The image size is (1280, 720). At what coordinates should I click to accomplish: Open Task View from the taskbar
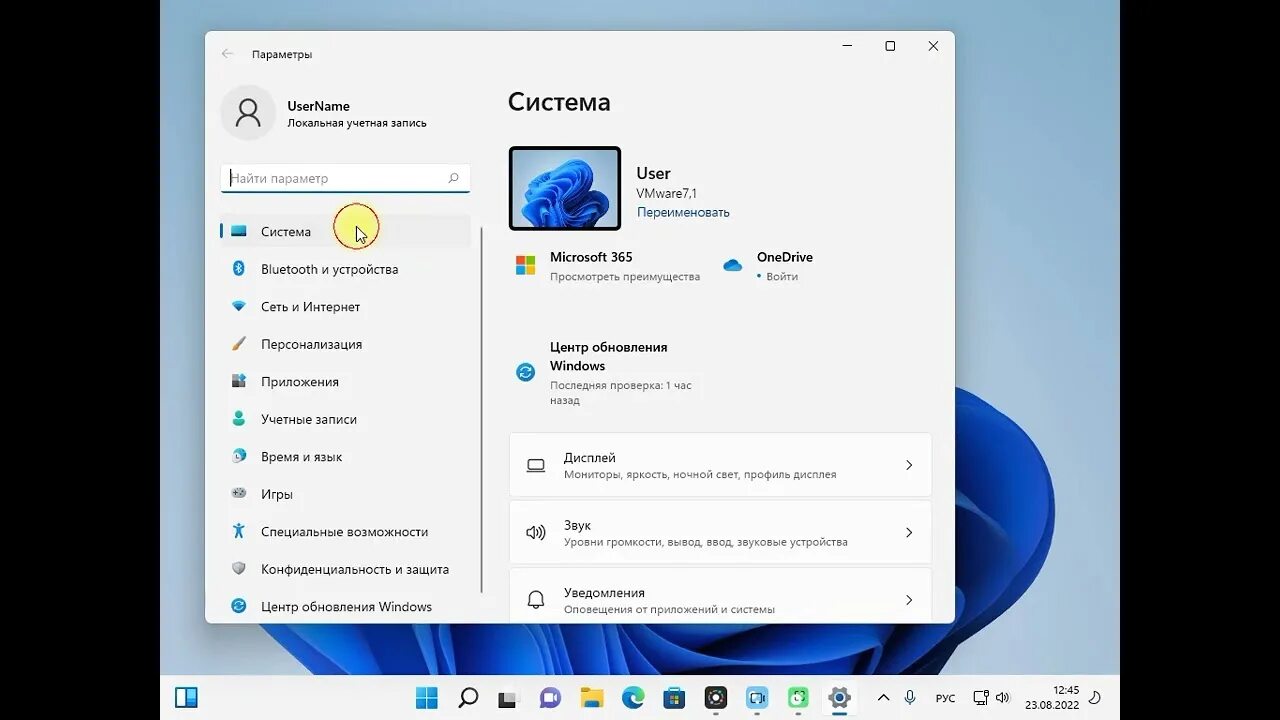pyautogui.click(x=509, y=698)
